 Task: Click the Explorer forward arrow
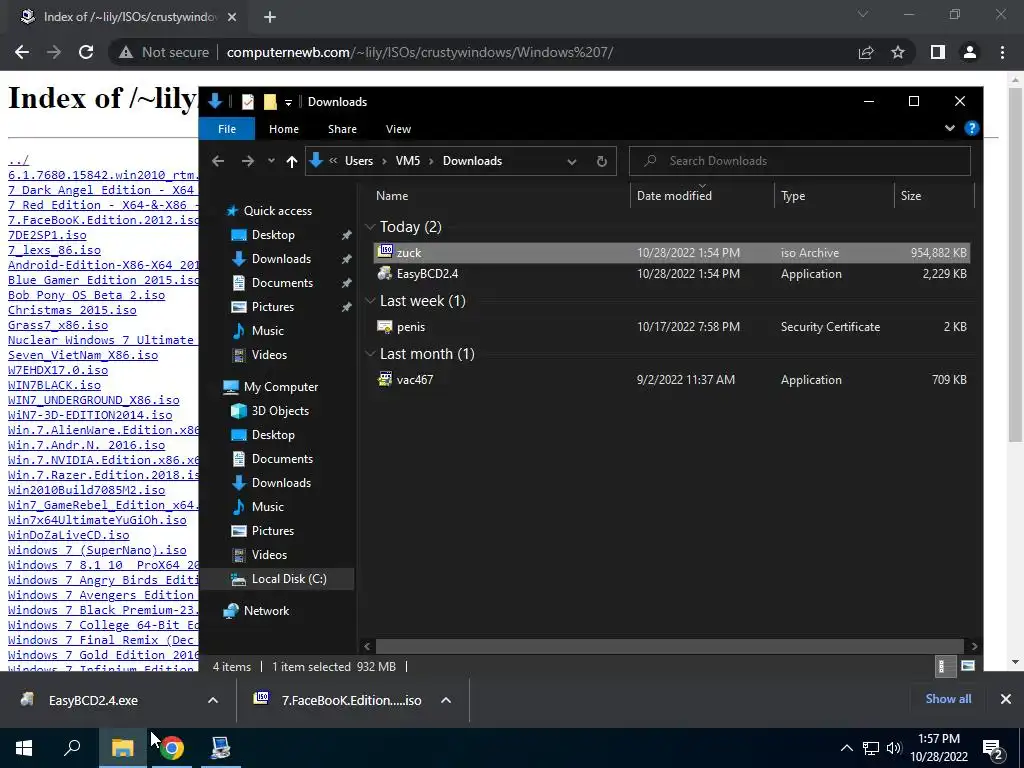248,161
